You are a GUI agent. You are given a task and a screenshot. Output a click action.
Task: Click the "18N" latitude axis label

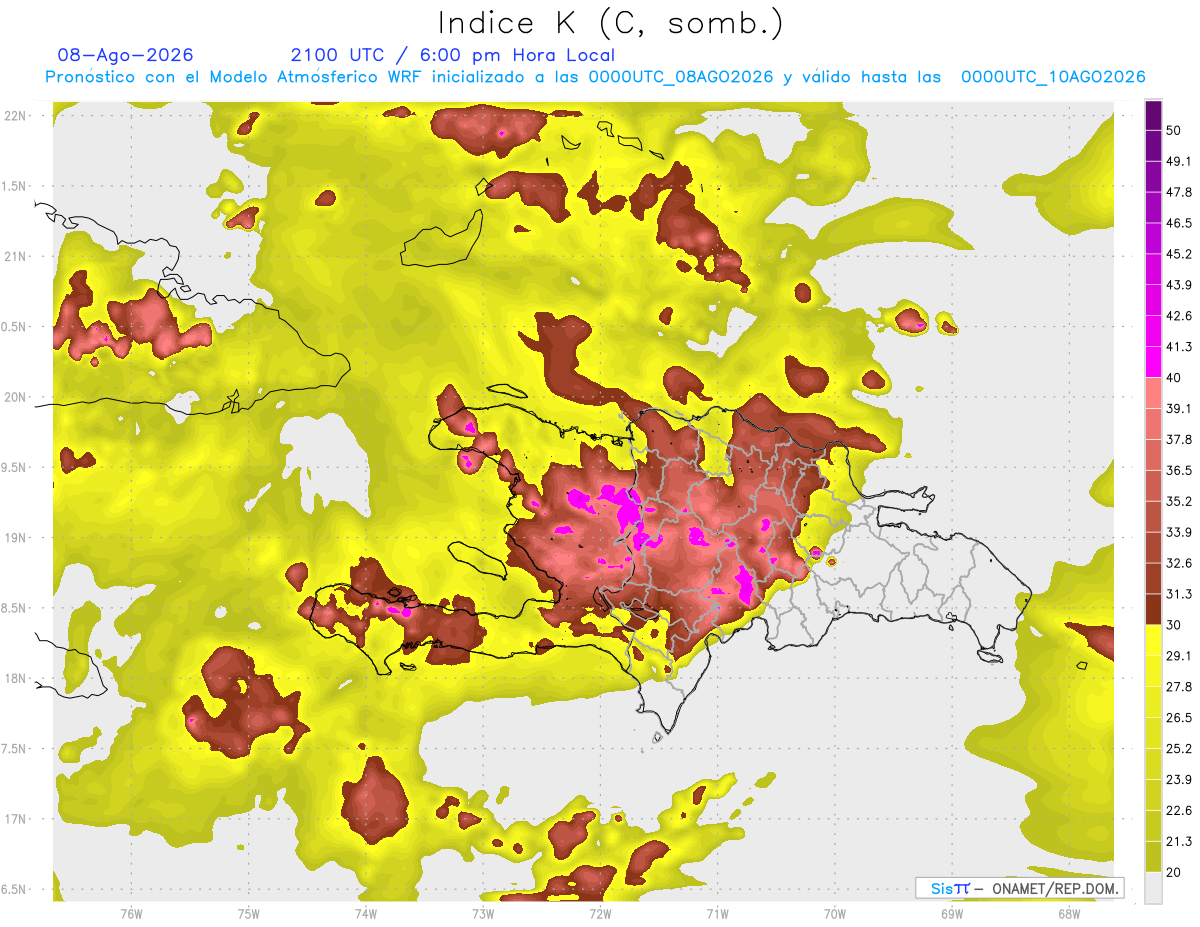[15, 678]
